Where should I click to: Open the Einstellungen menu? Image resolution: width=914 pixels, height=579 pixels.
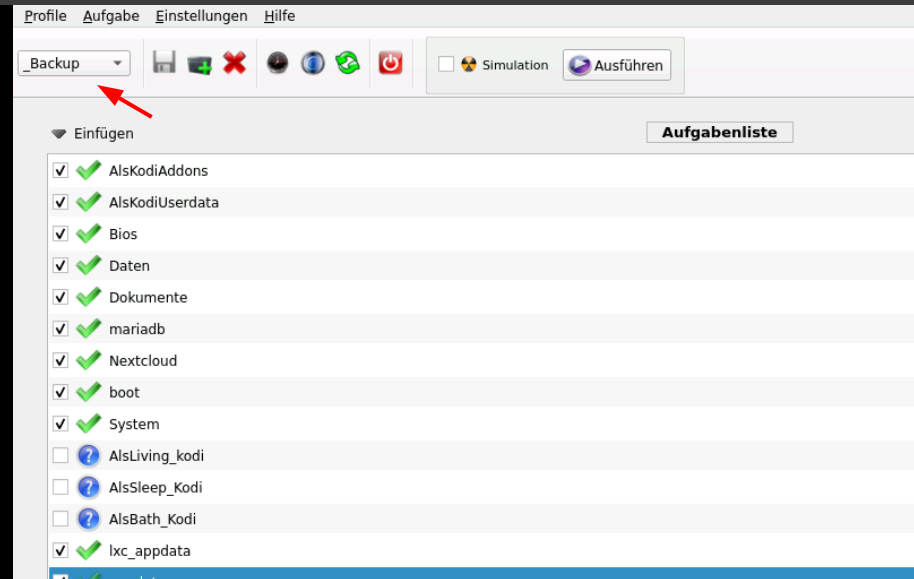[201, 16]
